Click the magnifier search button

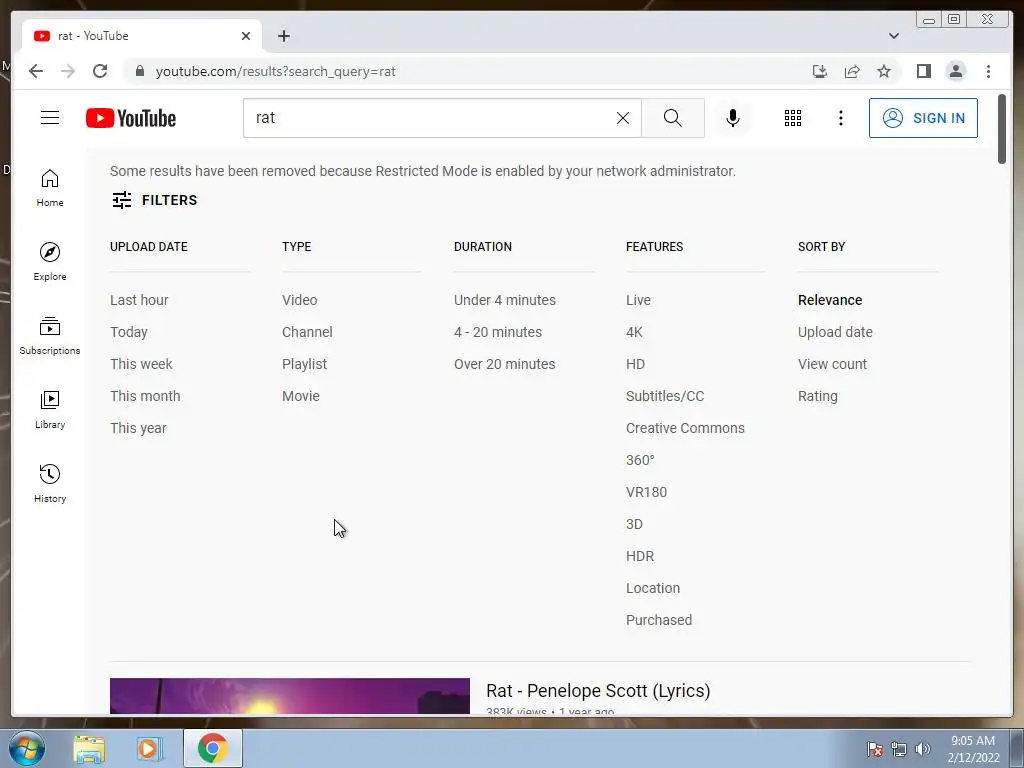pos(673,118)
